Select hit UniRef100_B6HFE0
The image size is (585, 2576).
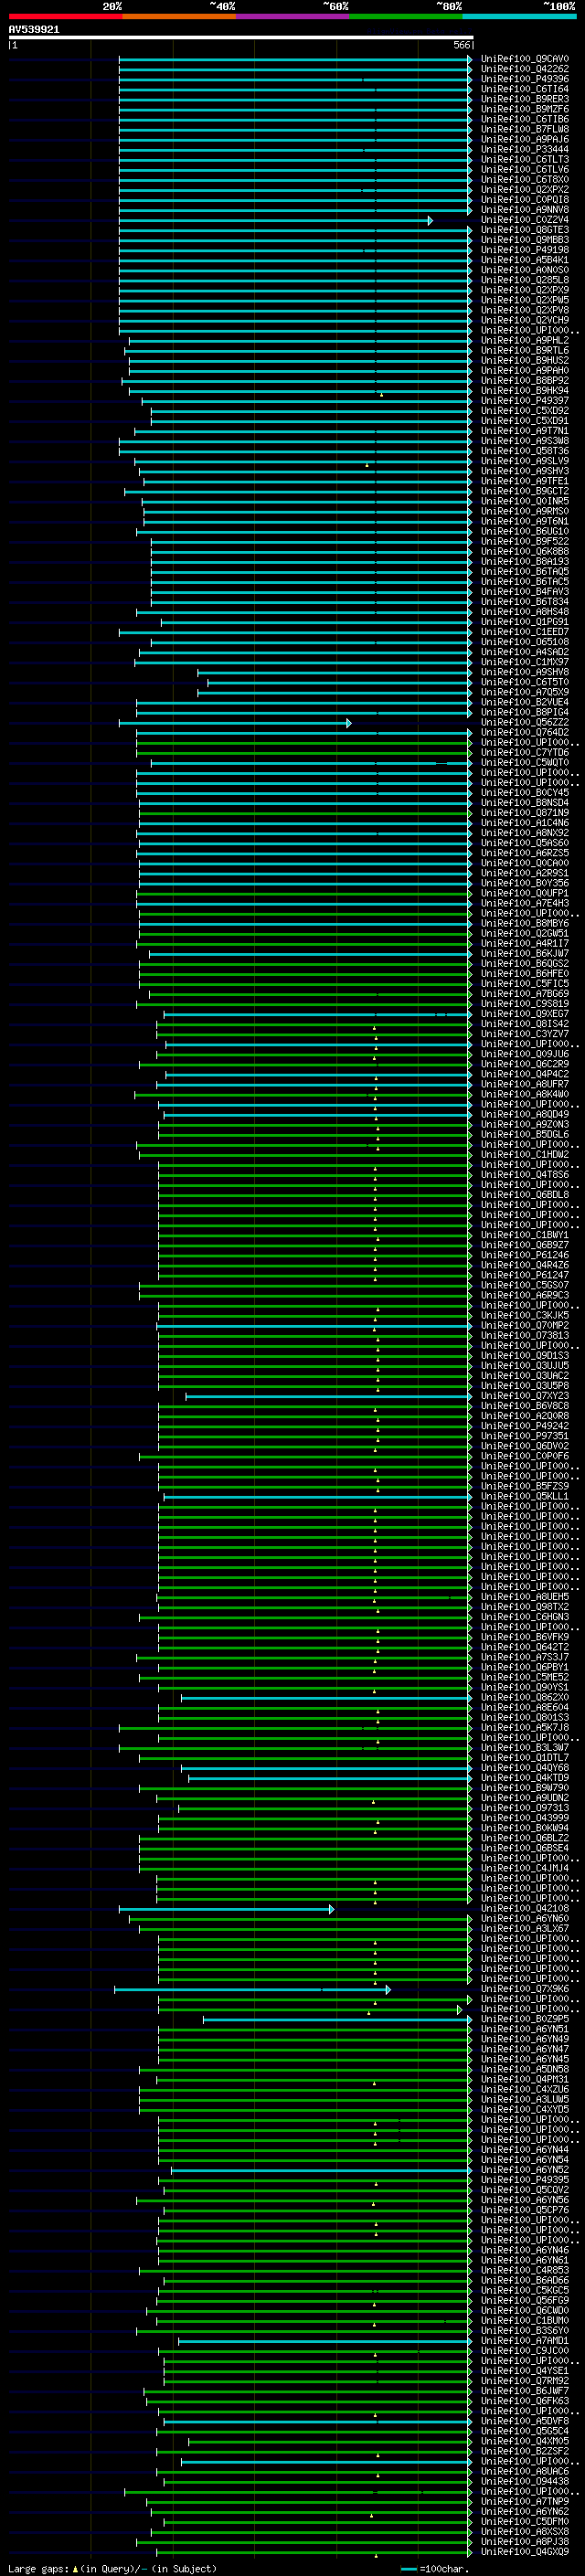click(525, 973)
